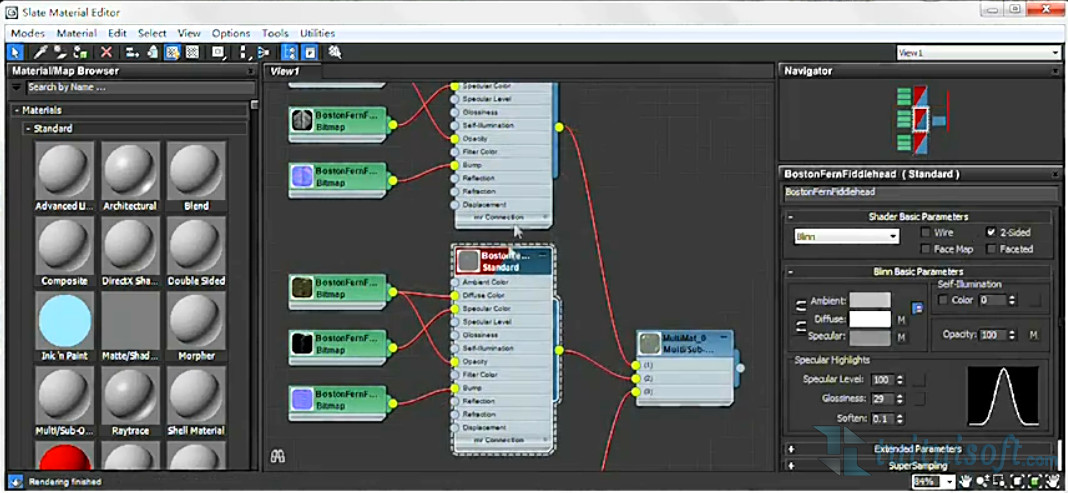Click the Diffuse map M button

click(x=902, y=320)
